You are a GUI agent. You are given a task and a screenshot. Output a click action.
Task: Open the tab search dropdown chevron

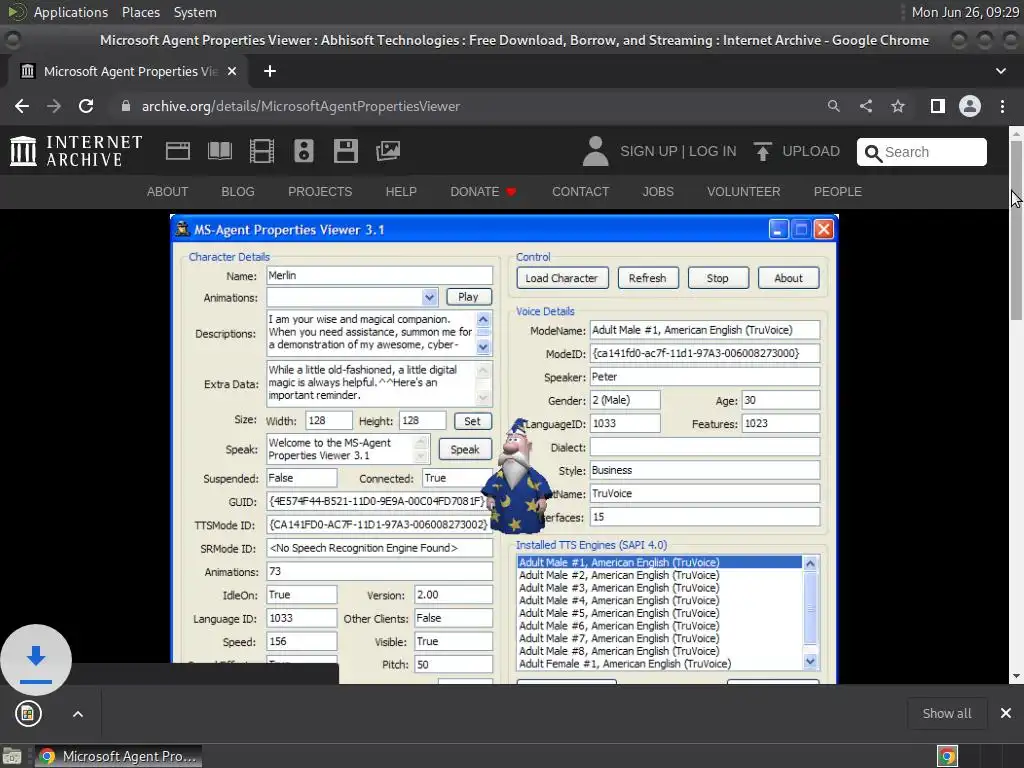click(1000, 71)
